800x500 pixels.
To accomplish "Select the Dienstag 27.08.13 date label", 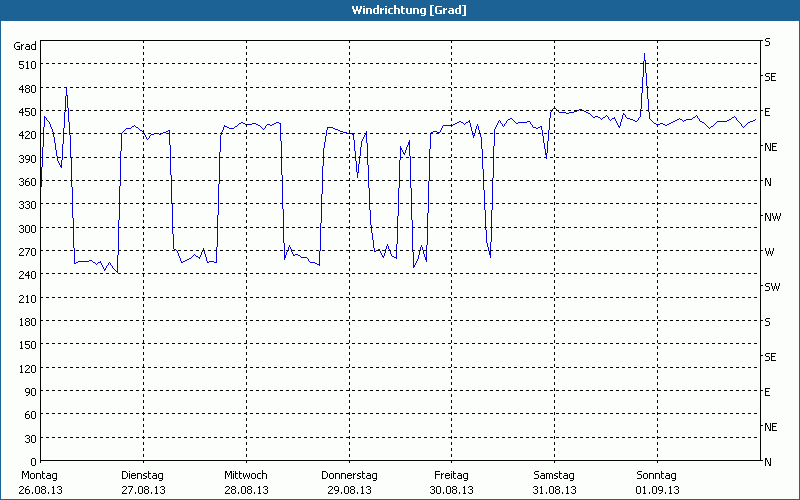I will (x=143, y=483).
